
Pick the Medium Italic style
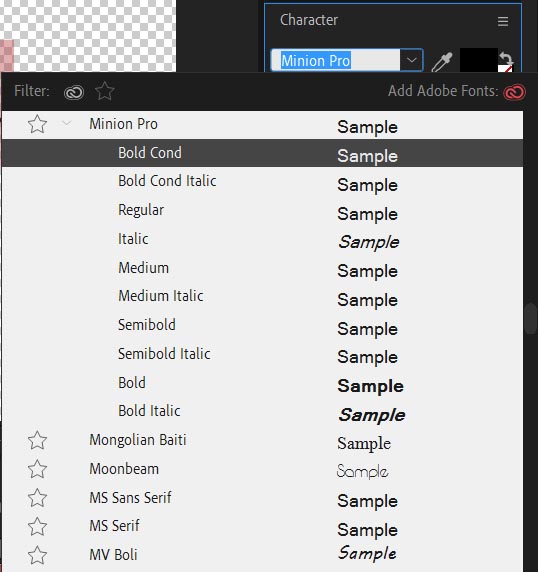coord(262,297)
